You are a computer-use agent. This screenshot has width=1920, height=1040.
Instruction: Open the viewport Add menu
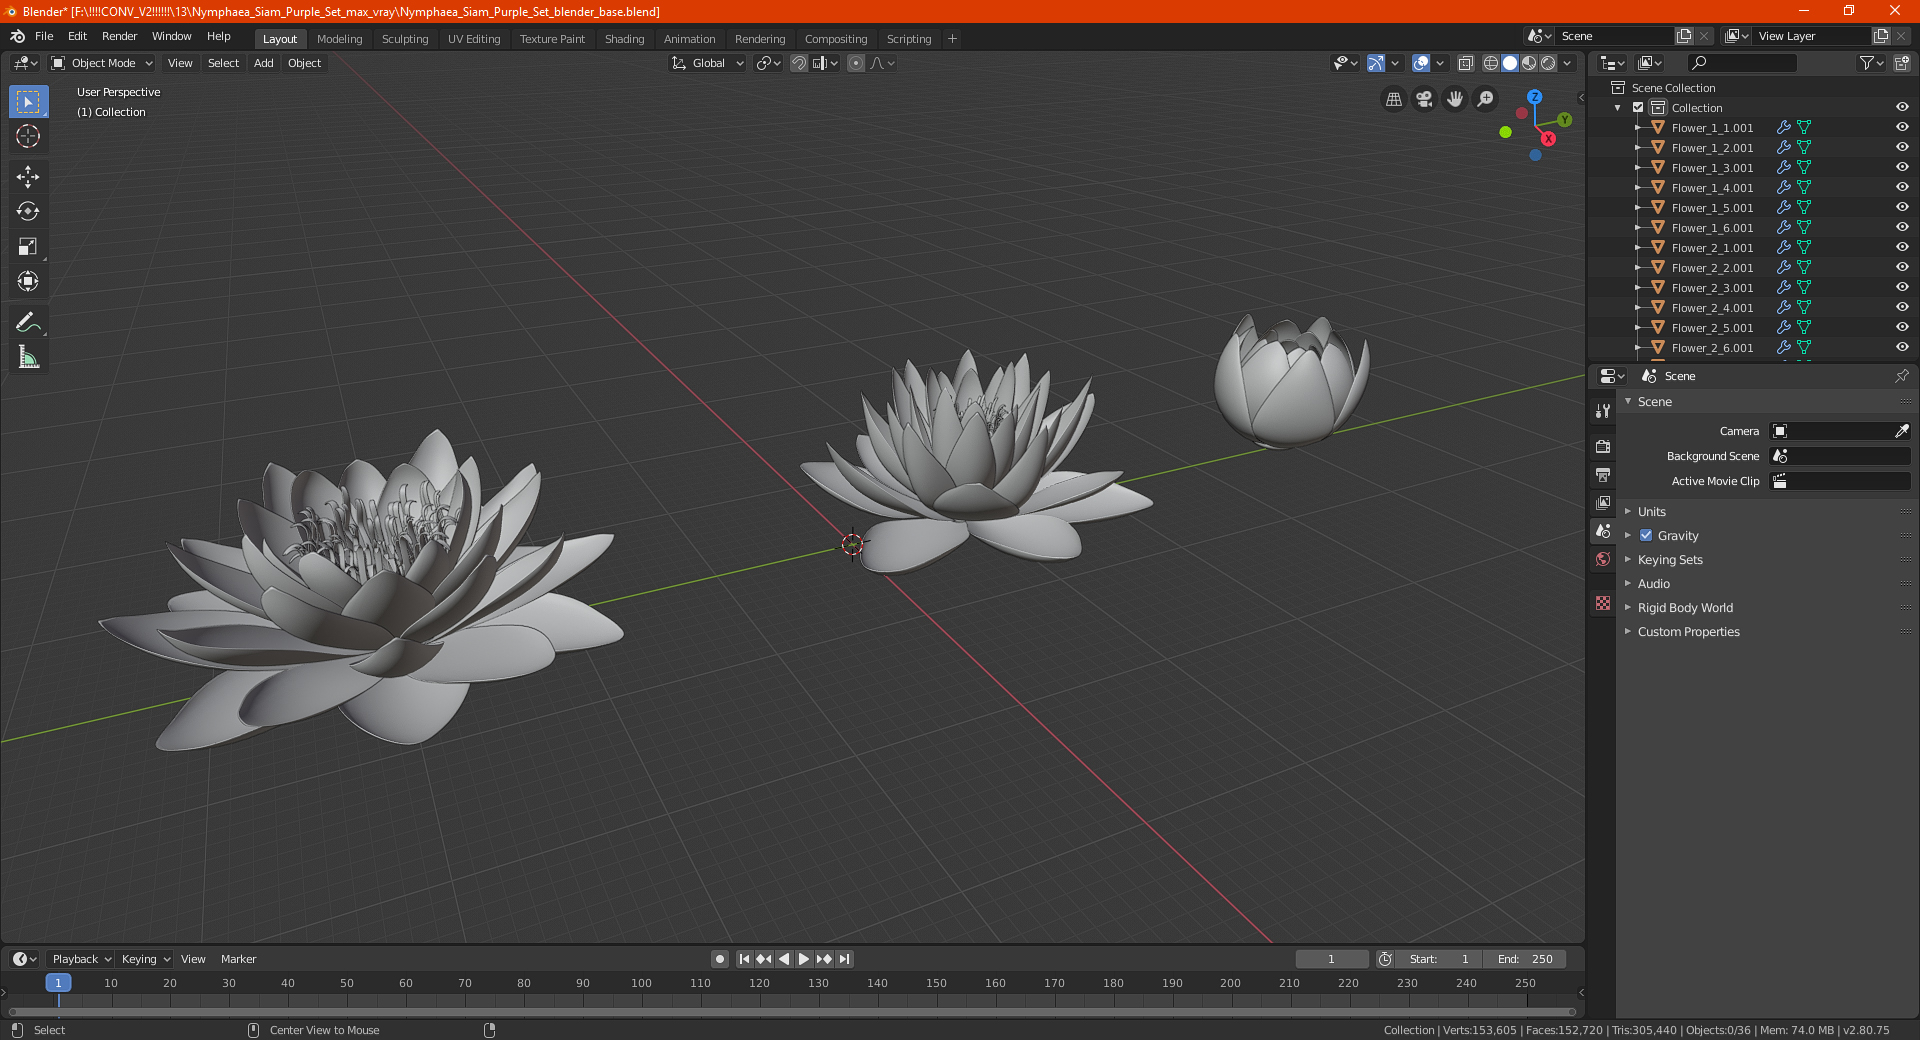coord(263,63)
